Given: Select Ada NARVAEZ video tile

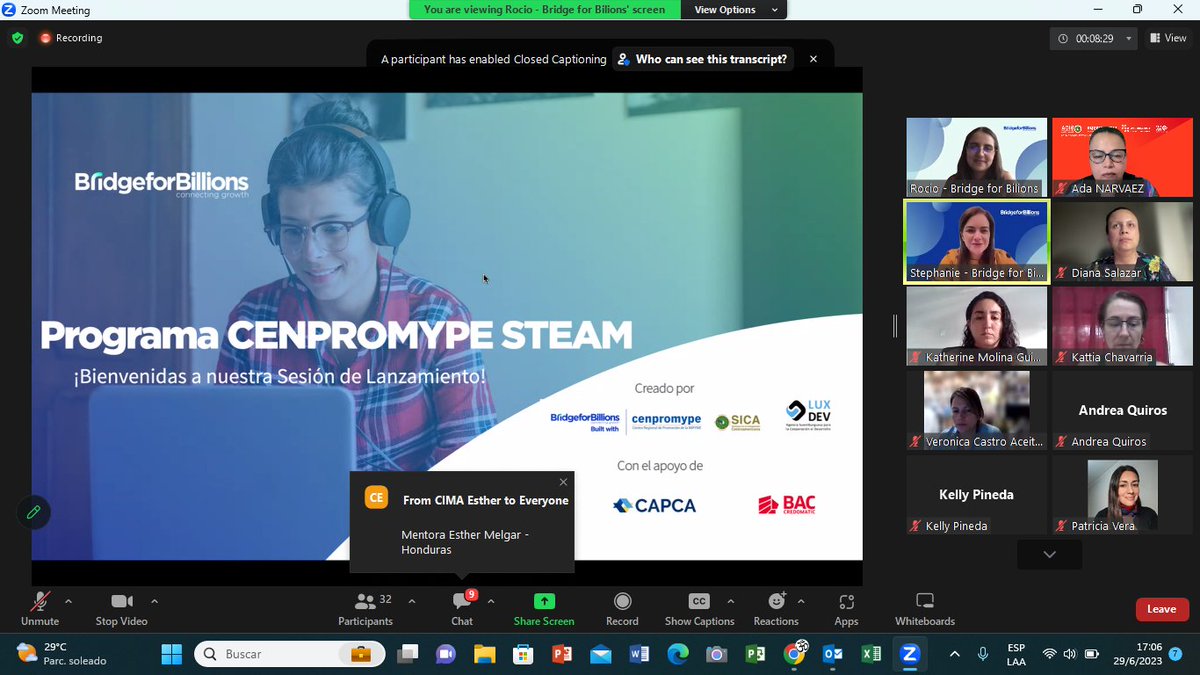Looking at the screenshot, I should [1122, 157].
